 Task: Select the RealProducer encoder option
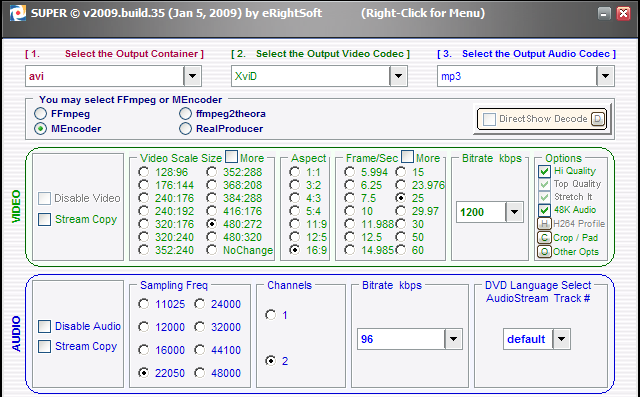tap(185, 129)
